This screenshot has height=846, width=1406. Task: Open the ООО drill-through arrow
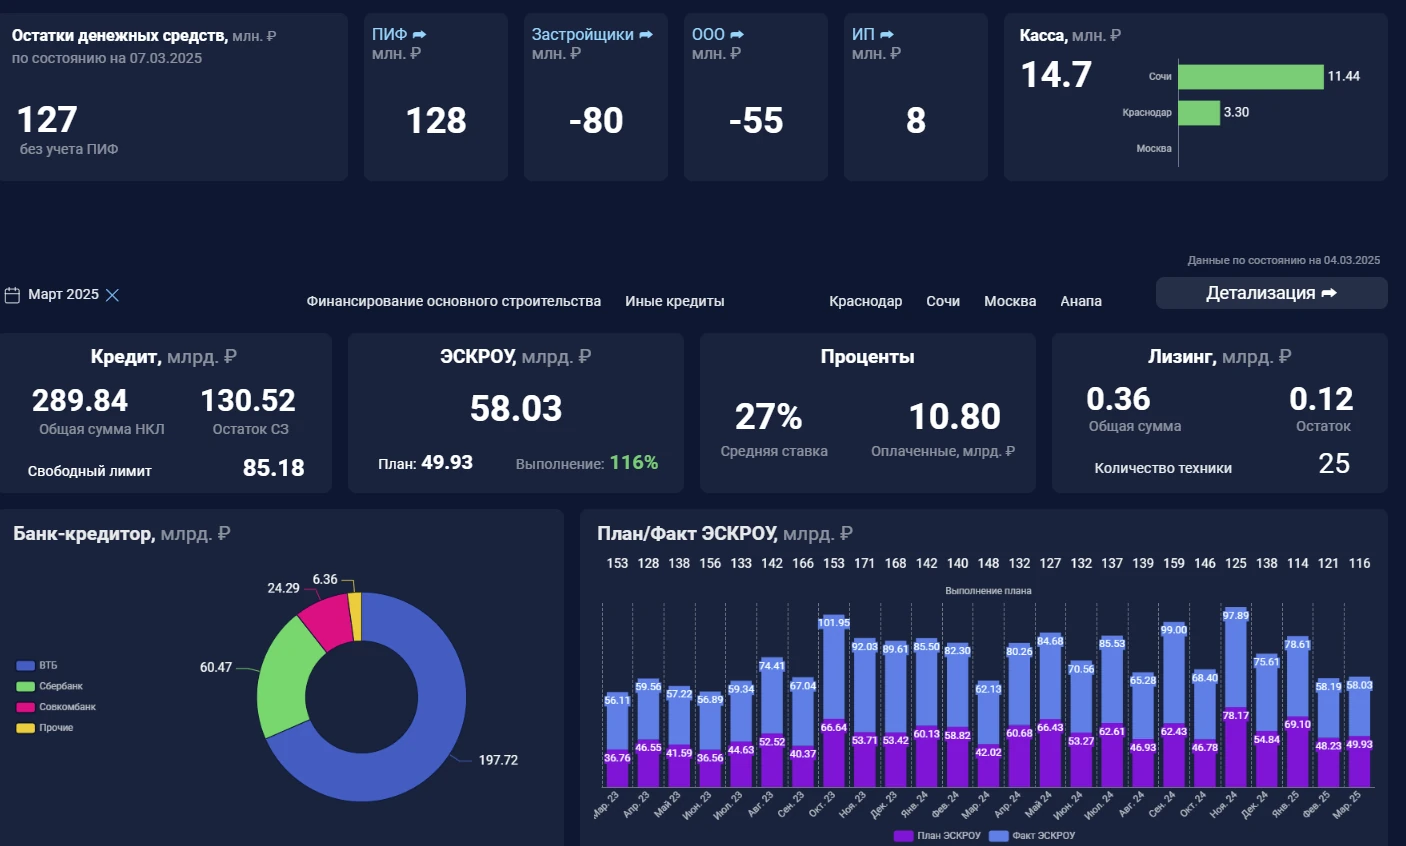click(737, 35)
